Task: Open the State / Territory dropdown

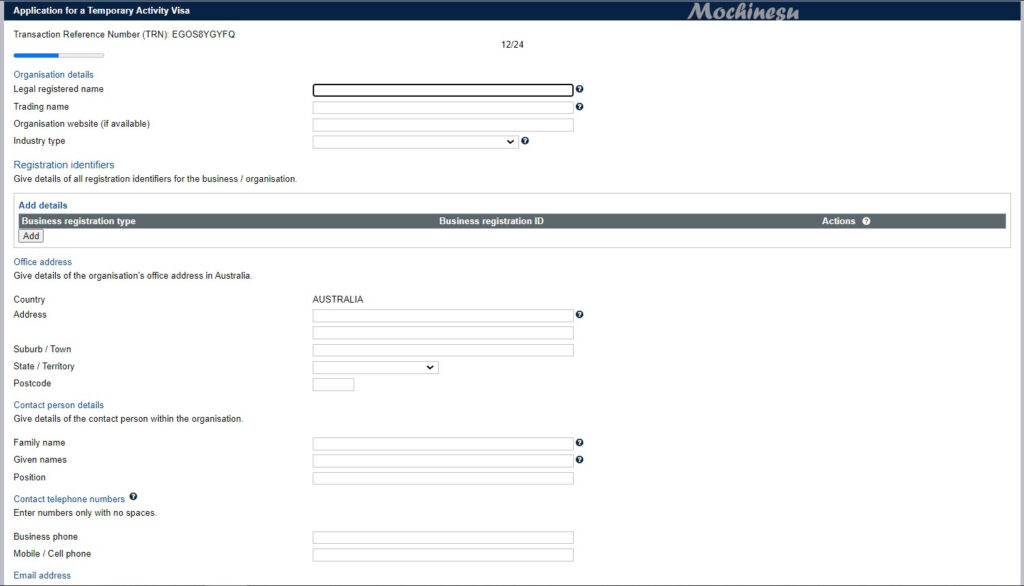Action: coord(376,367)
